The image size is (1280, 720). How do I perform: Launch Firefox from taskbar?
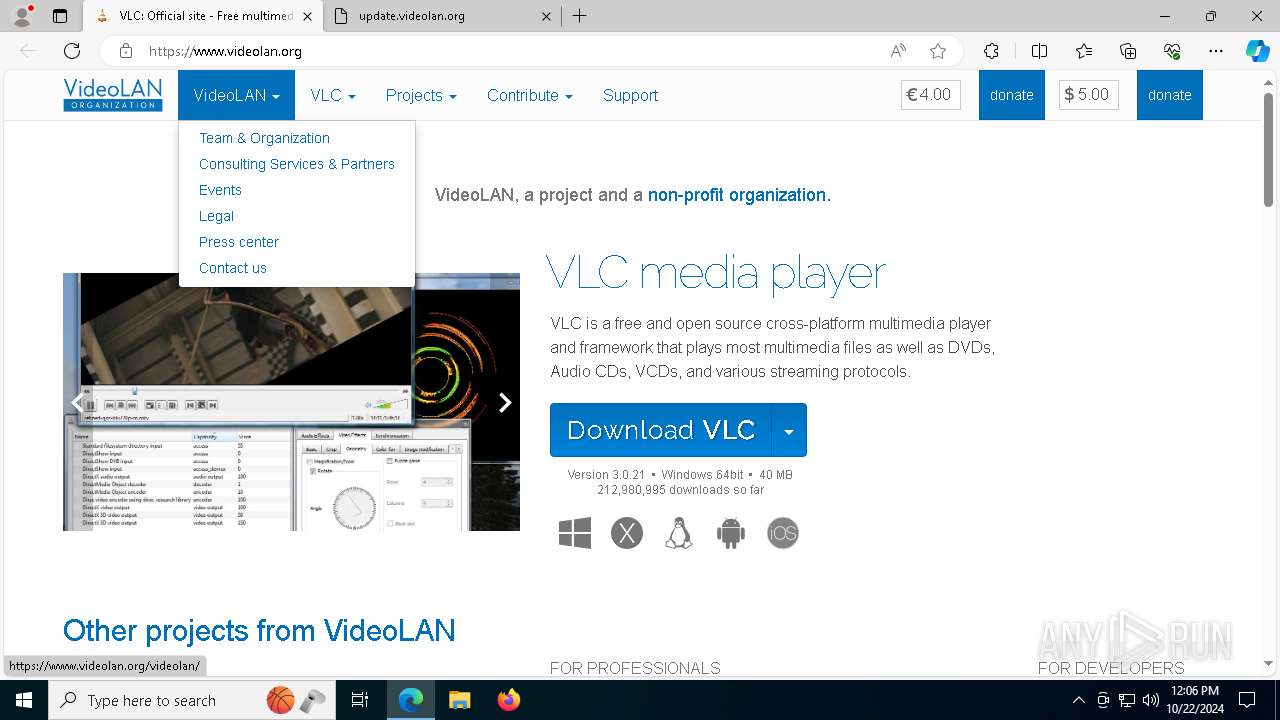tap(509, 700)
